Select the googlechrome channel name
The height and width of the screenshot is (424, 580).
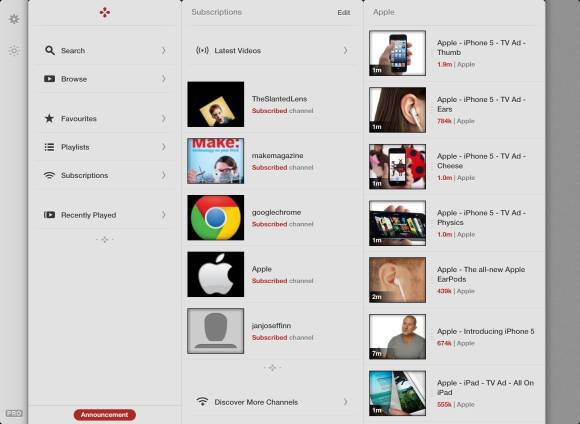pos(276,212)
